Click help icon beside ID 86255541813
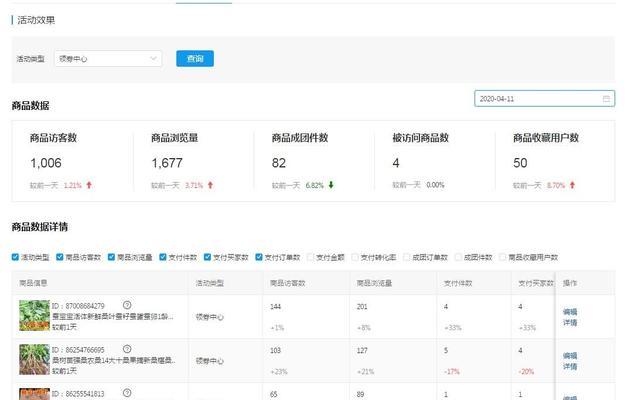 point(127,393)
